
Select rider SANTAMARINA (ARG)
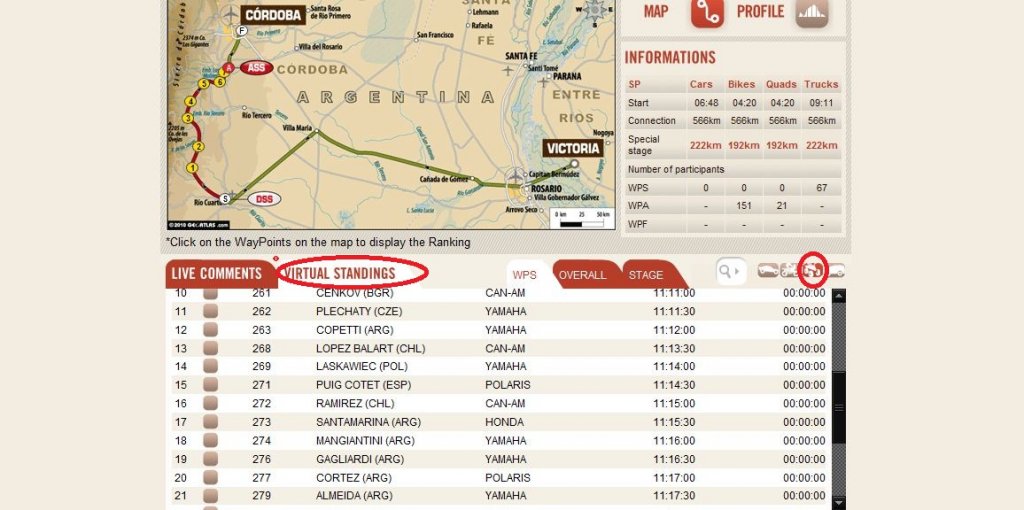pos(368,422)
